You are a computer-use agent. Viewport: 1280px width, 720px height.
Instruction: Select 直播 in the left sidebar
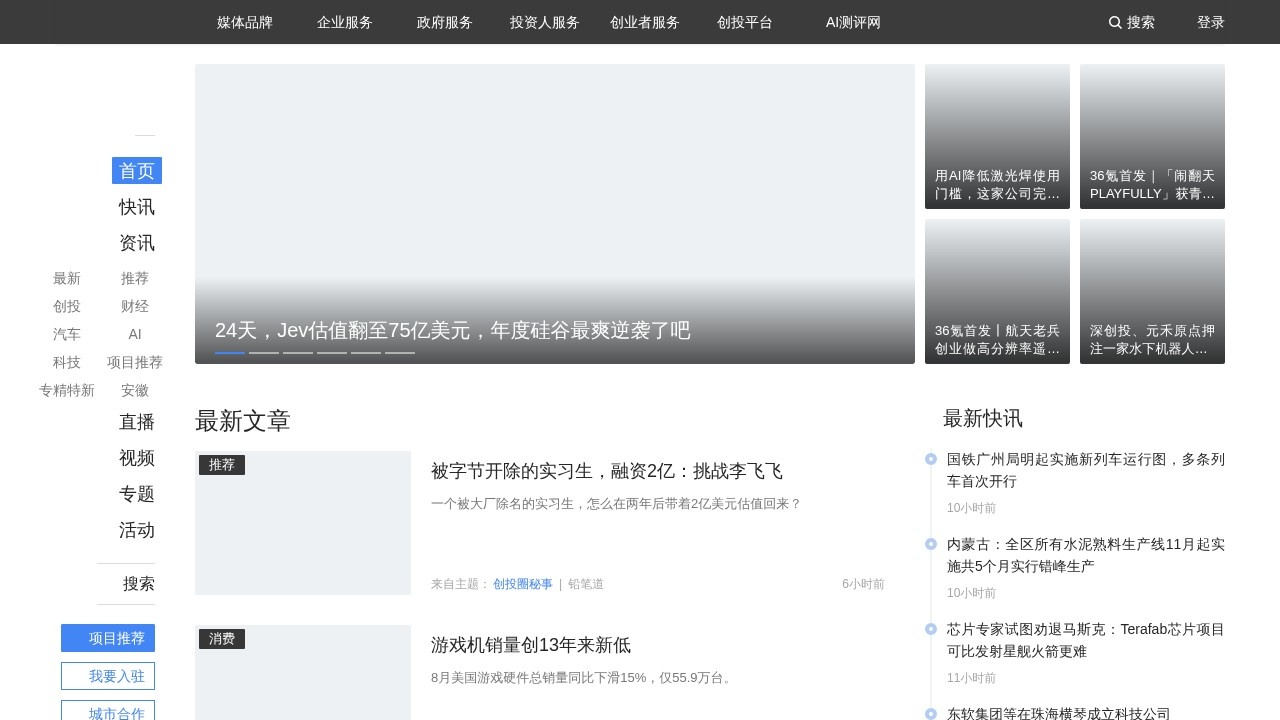(x=137, y=422)
